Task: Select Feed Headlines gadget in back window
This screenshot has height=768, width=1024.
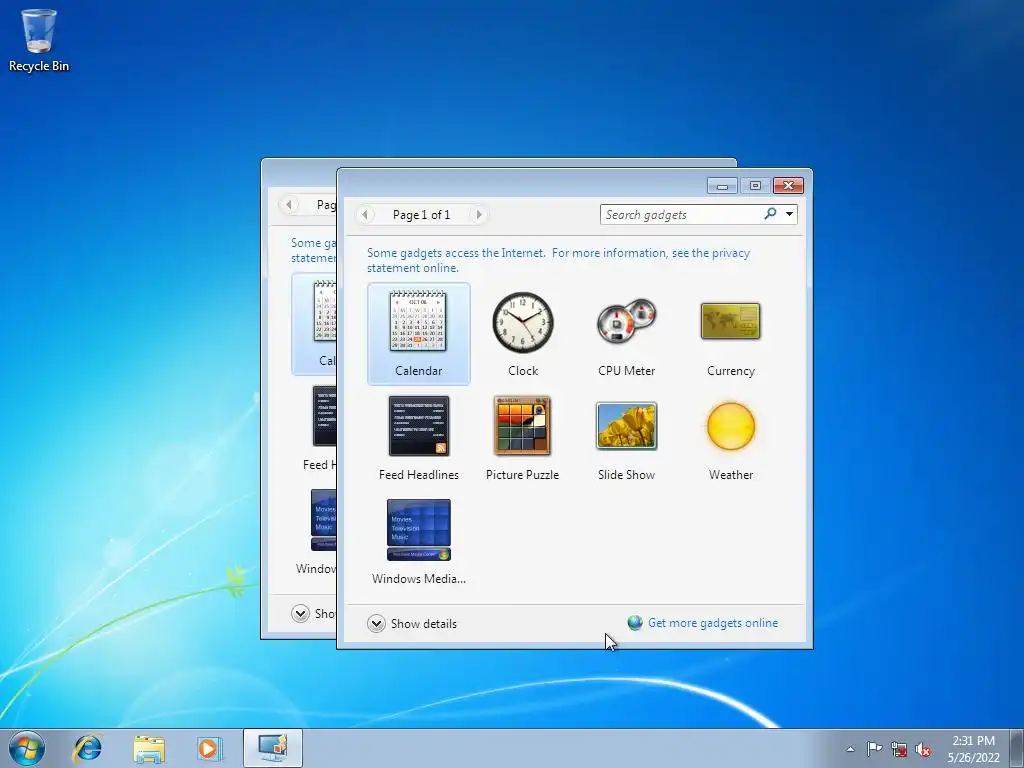Action: (x=319, y=428)
